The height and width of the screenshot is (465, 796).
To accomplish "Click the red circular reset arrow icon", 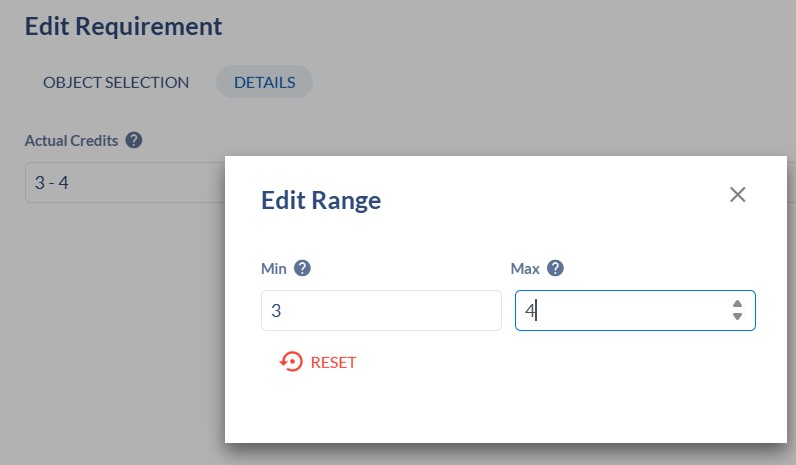I will click(x=291, y=362).
